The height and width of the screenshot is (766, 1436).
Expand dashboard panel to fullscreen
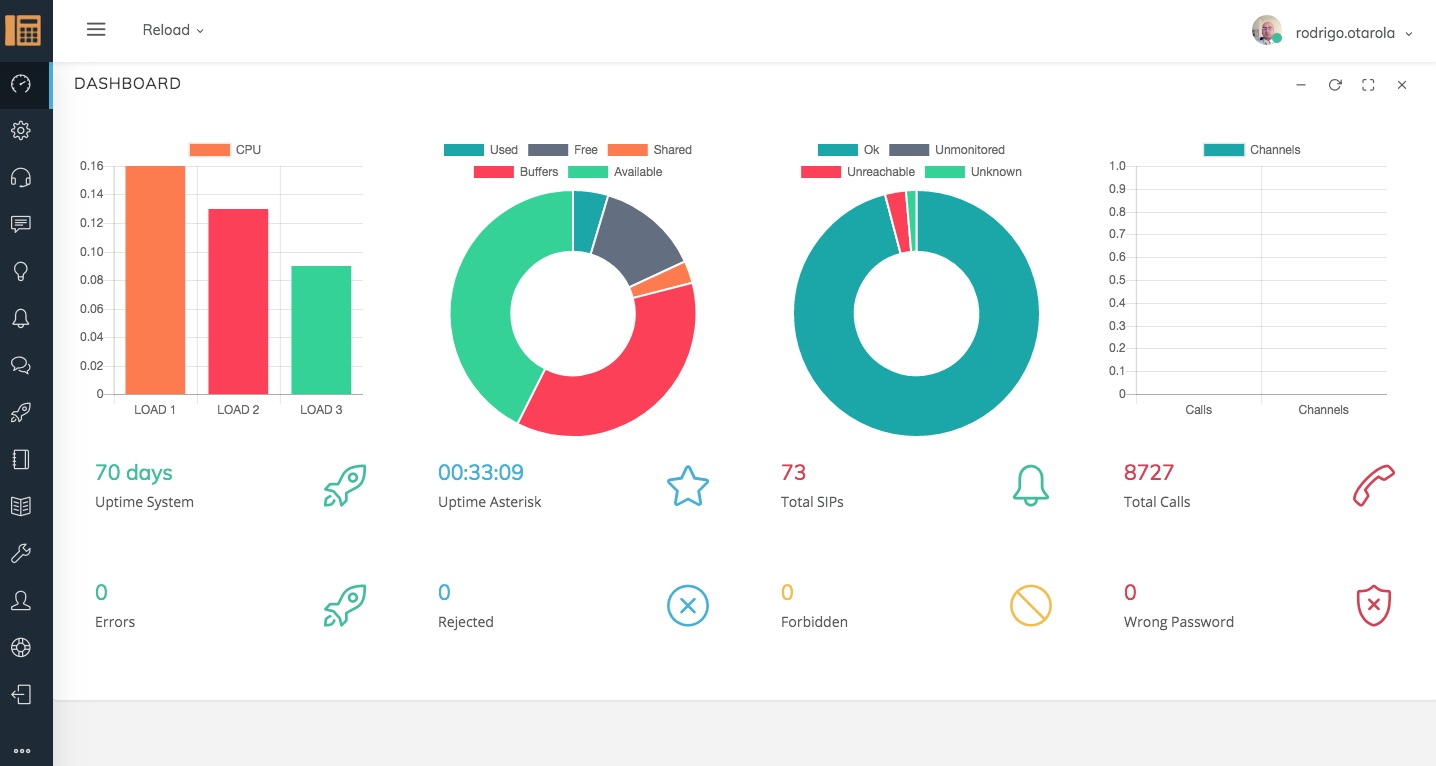click(1368, 85)
